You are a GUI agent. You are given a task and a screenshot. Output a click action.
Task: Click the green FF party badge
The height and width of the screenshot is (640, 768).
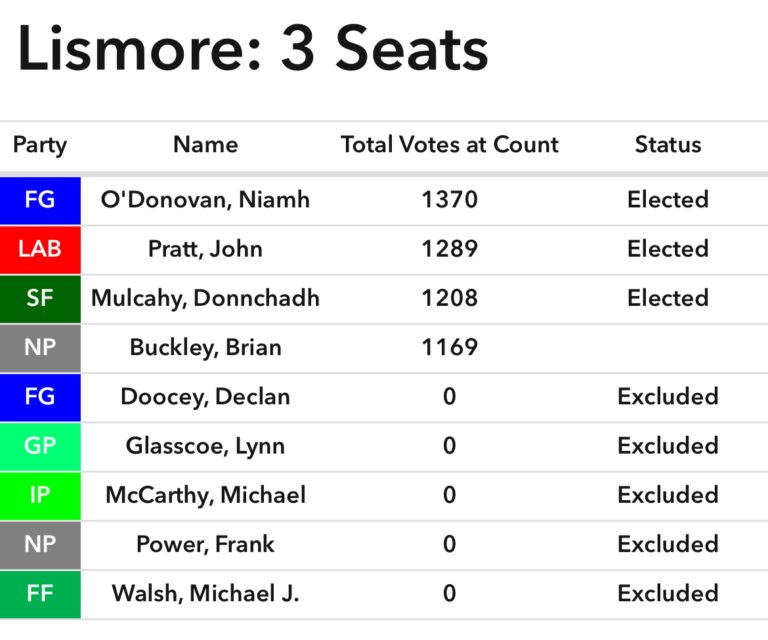[40, 593]
